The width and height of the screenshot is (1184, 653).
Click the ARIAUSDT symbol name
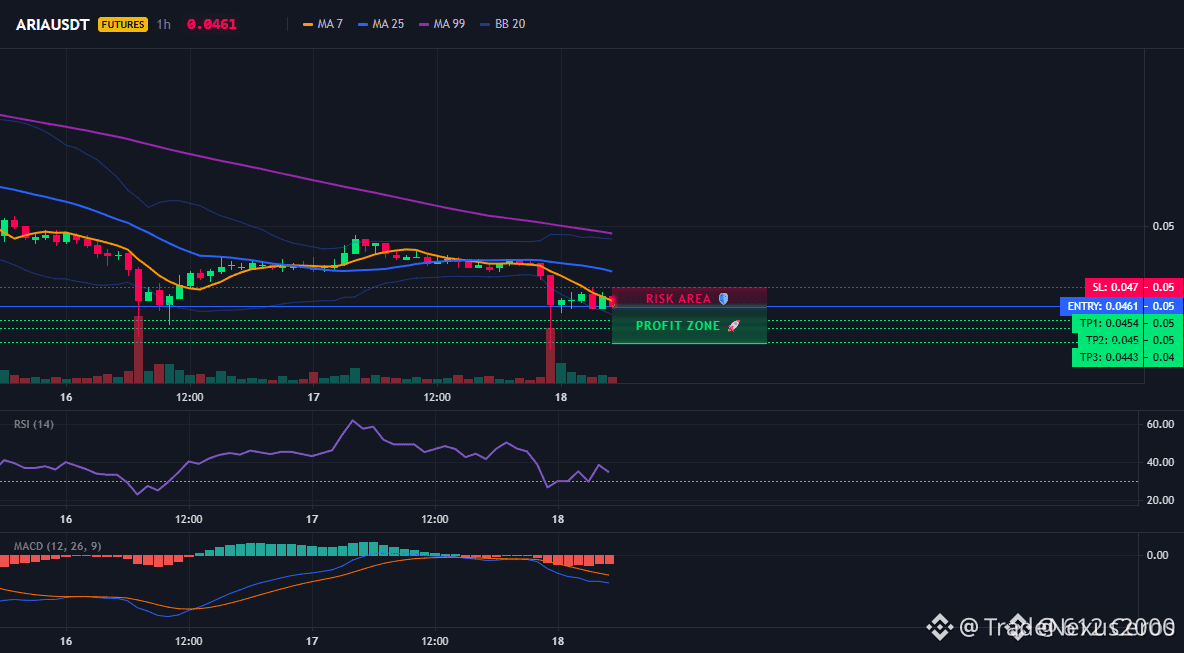pos(53,24)
